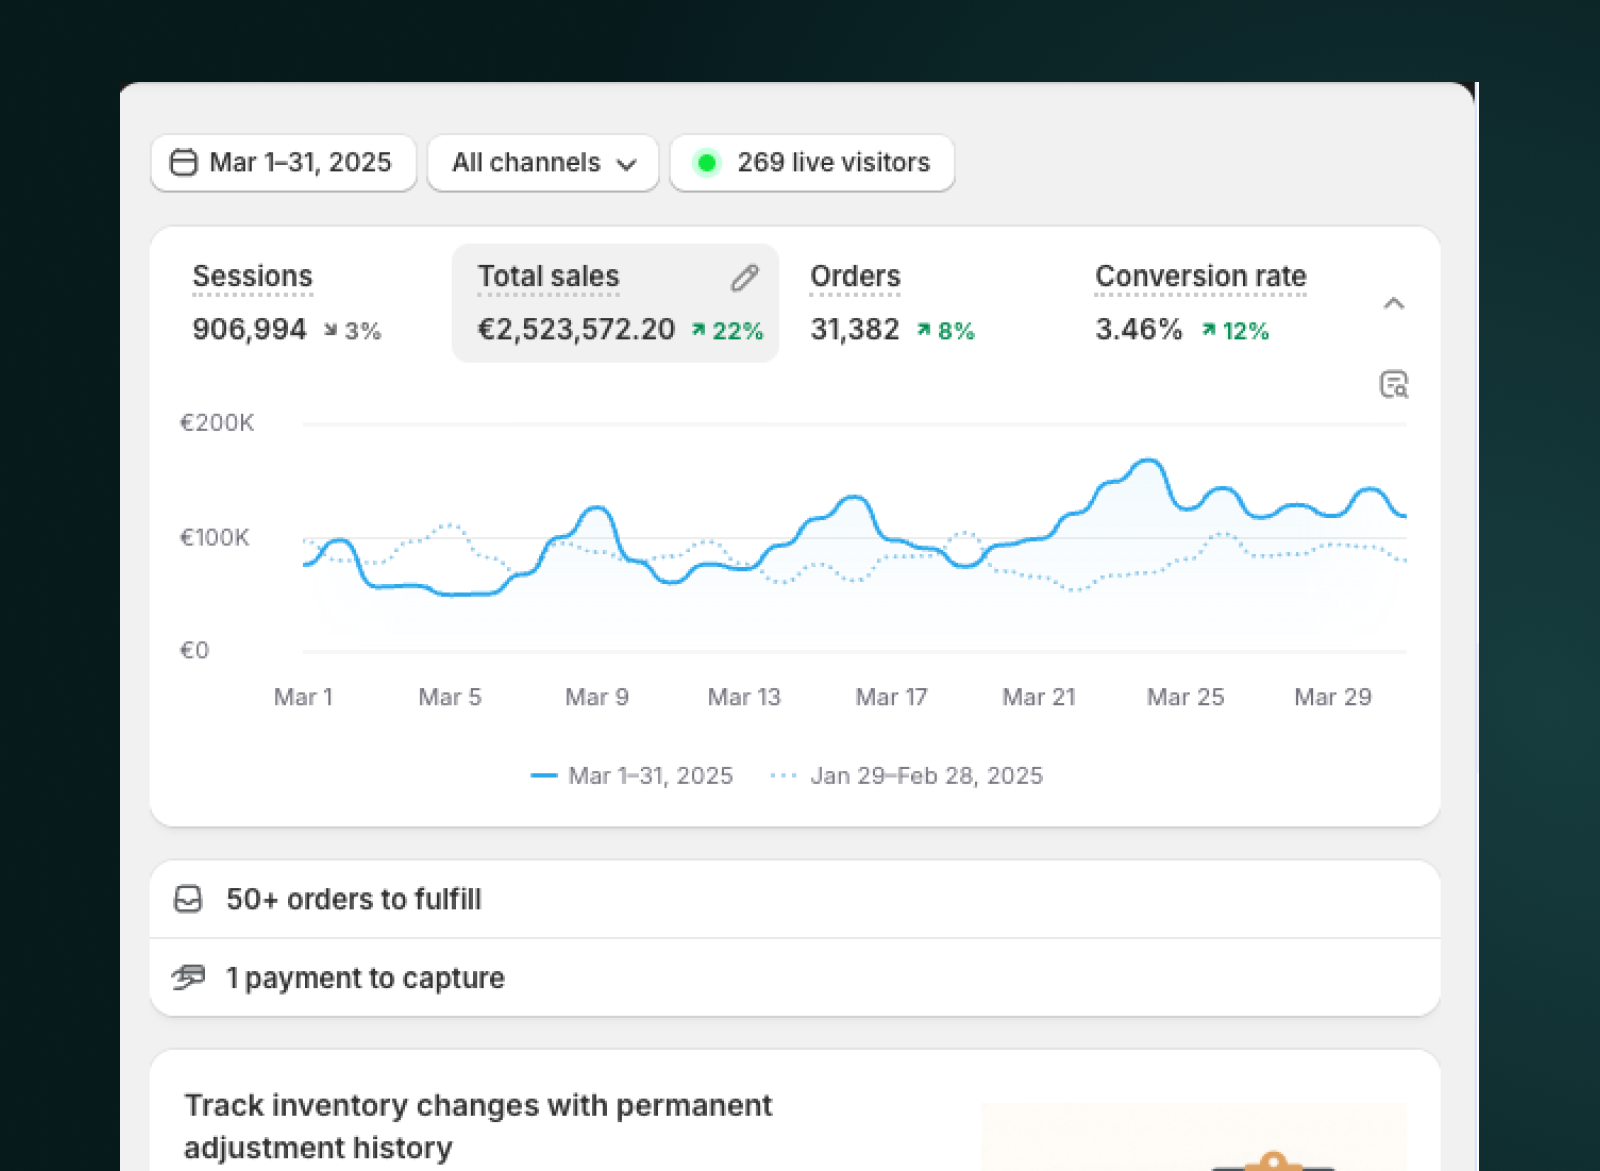Open Track inventory changes card heading

478,1126
